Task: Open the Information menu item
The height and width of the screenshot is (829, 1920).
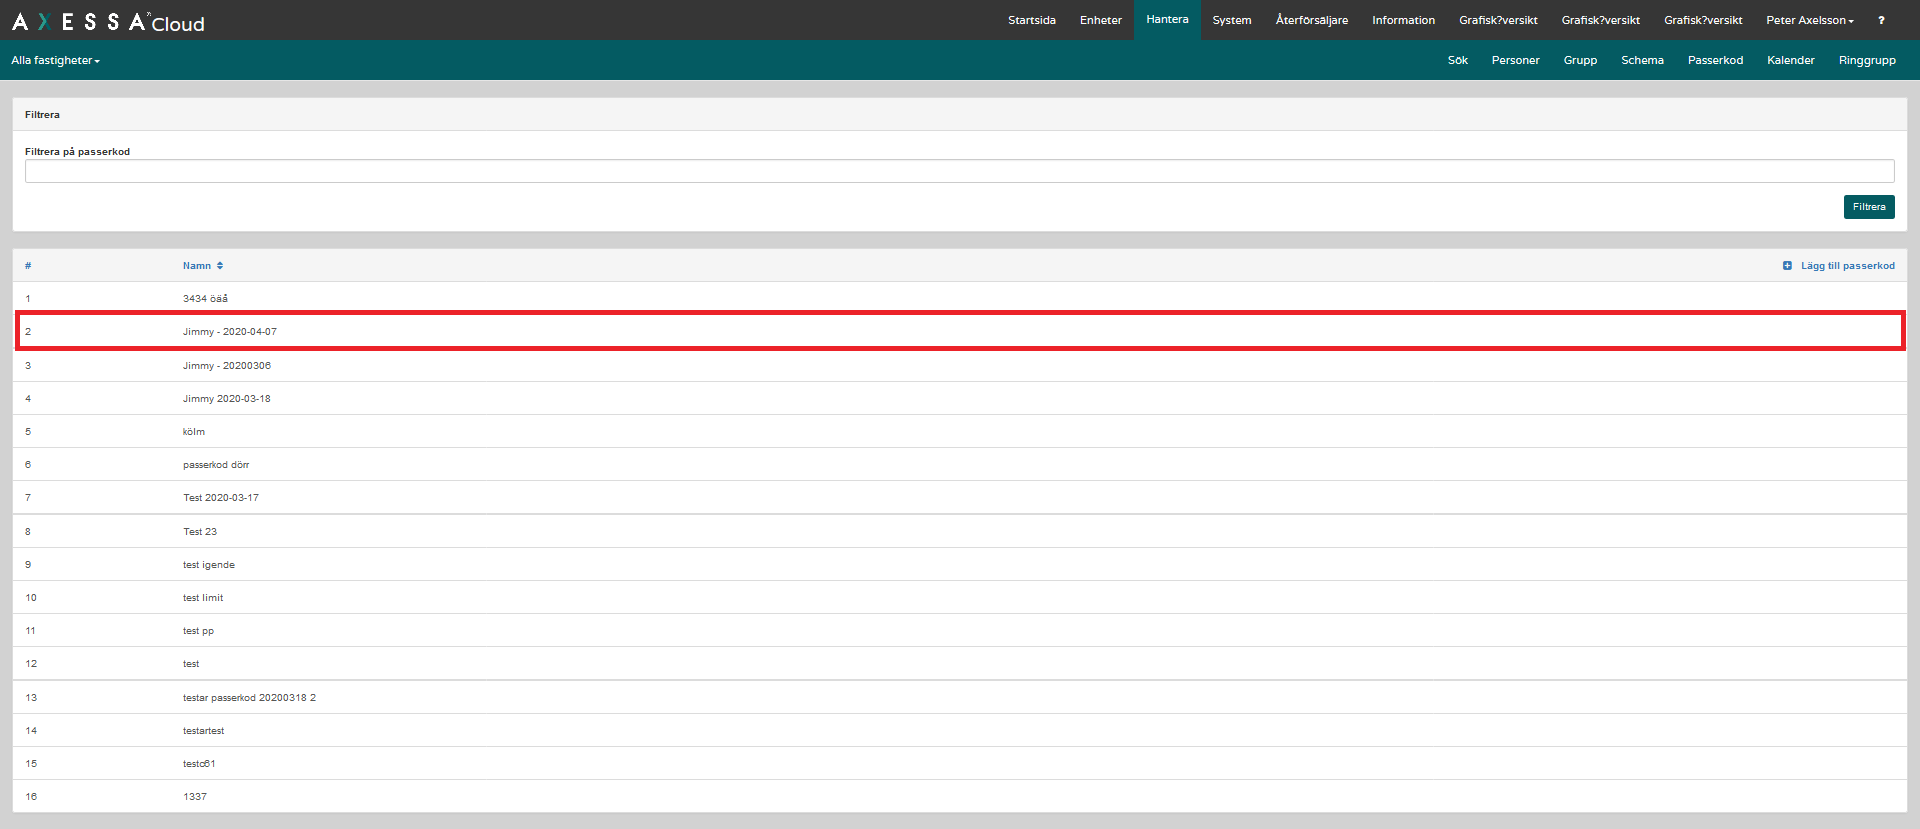Action: pos(1403,20)
